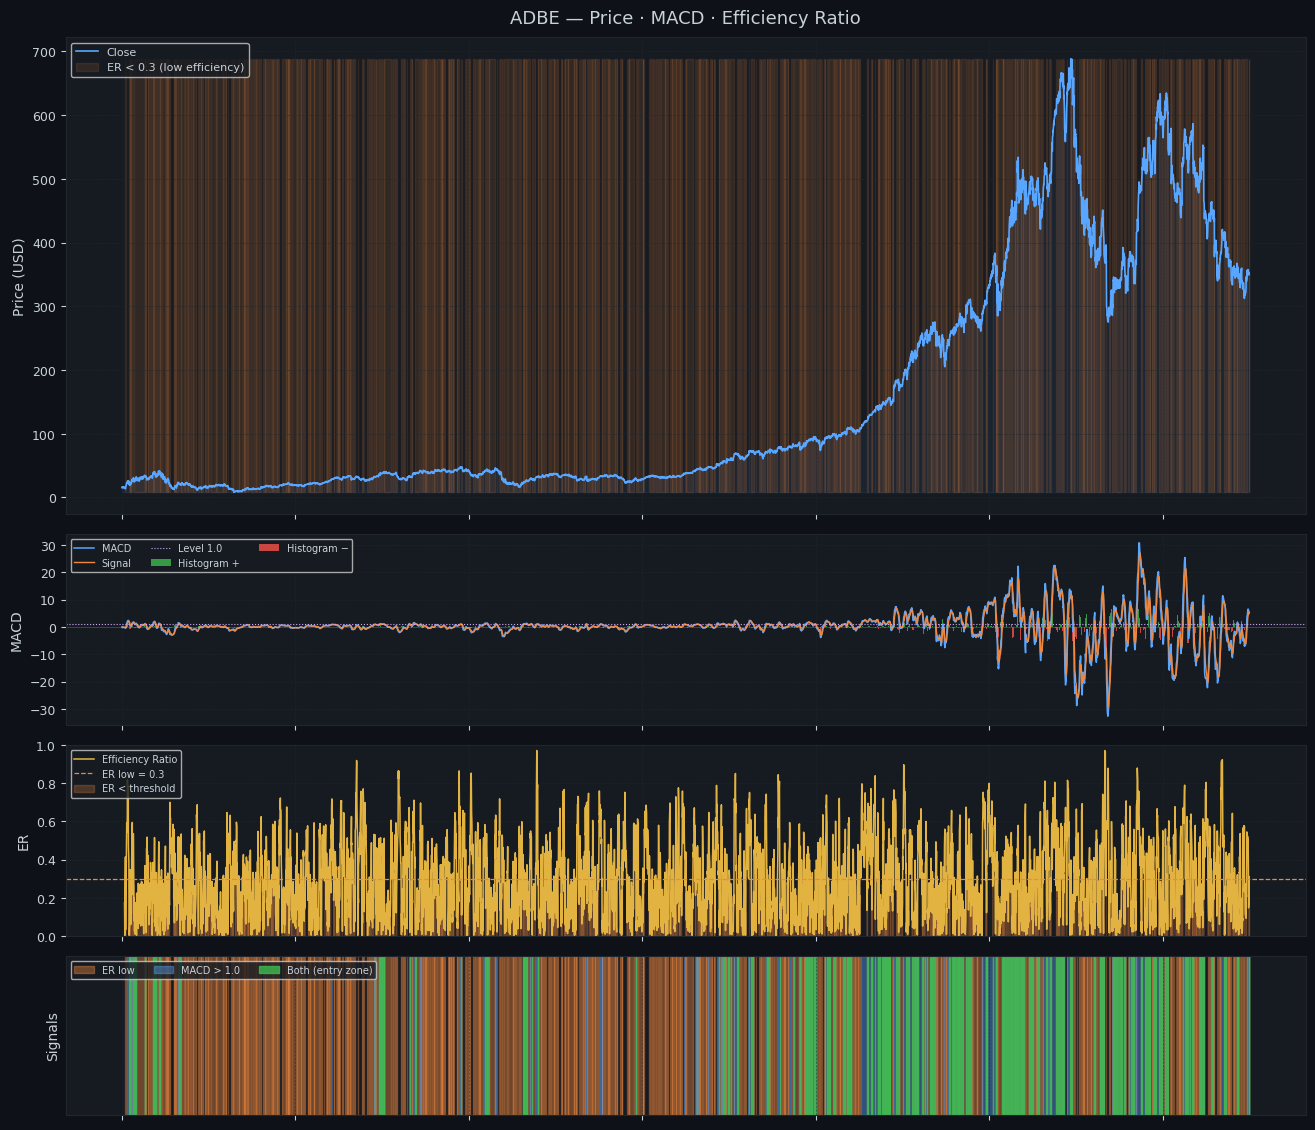
Task: Click the 'ER < threshold' legend label
Action: coord(138,789)
